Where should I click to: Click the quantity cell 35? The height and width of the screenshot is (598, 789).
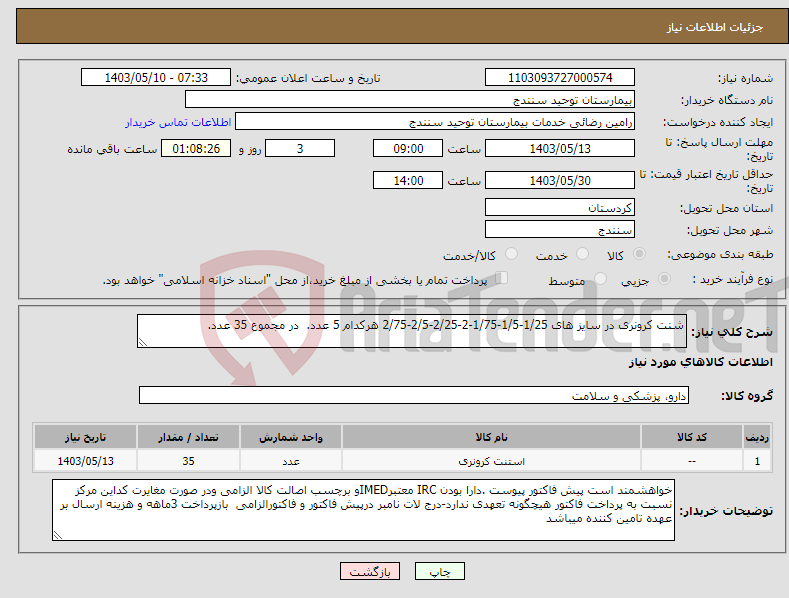click(188, 461)
